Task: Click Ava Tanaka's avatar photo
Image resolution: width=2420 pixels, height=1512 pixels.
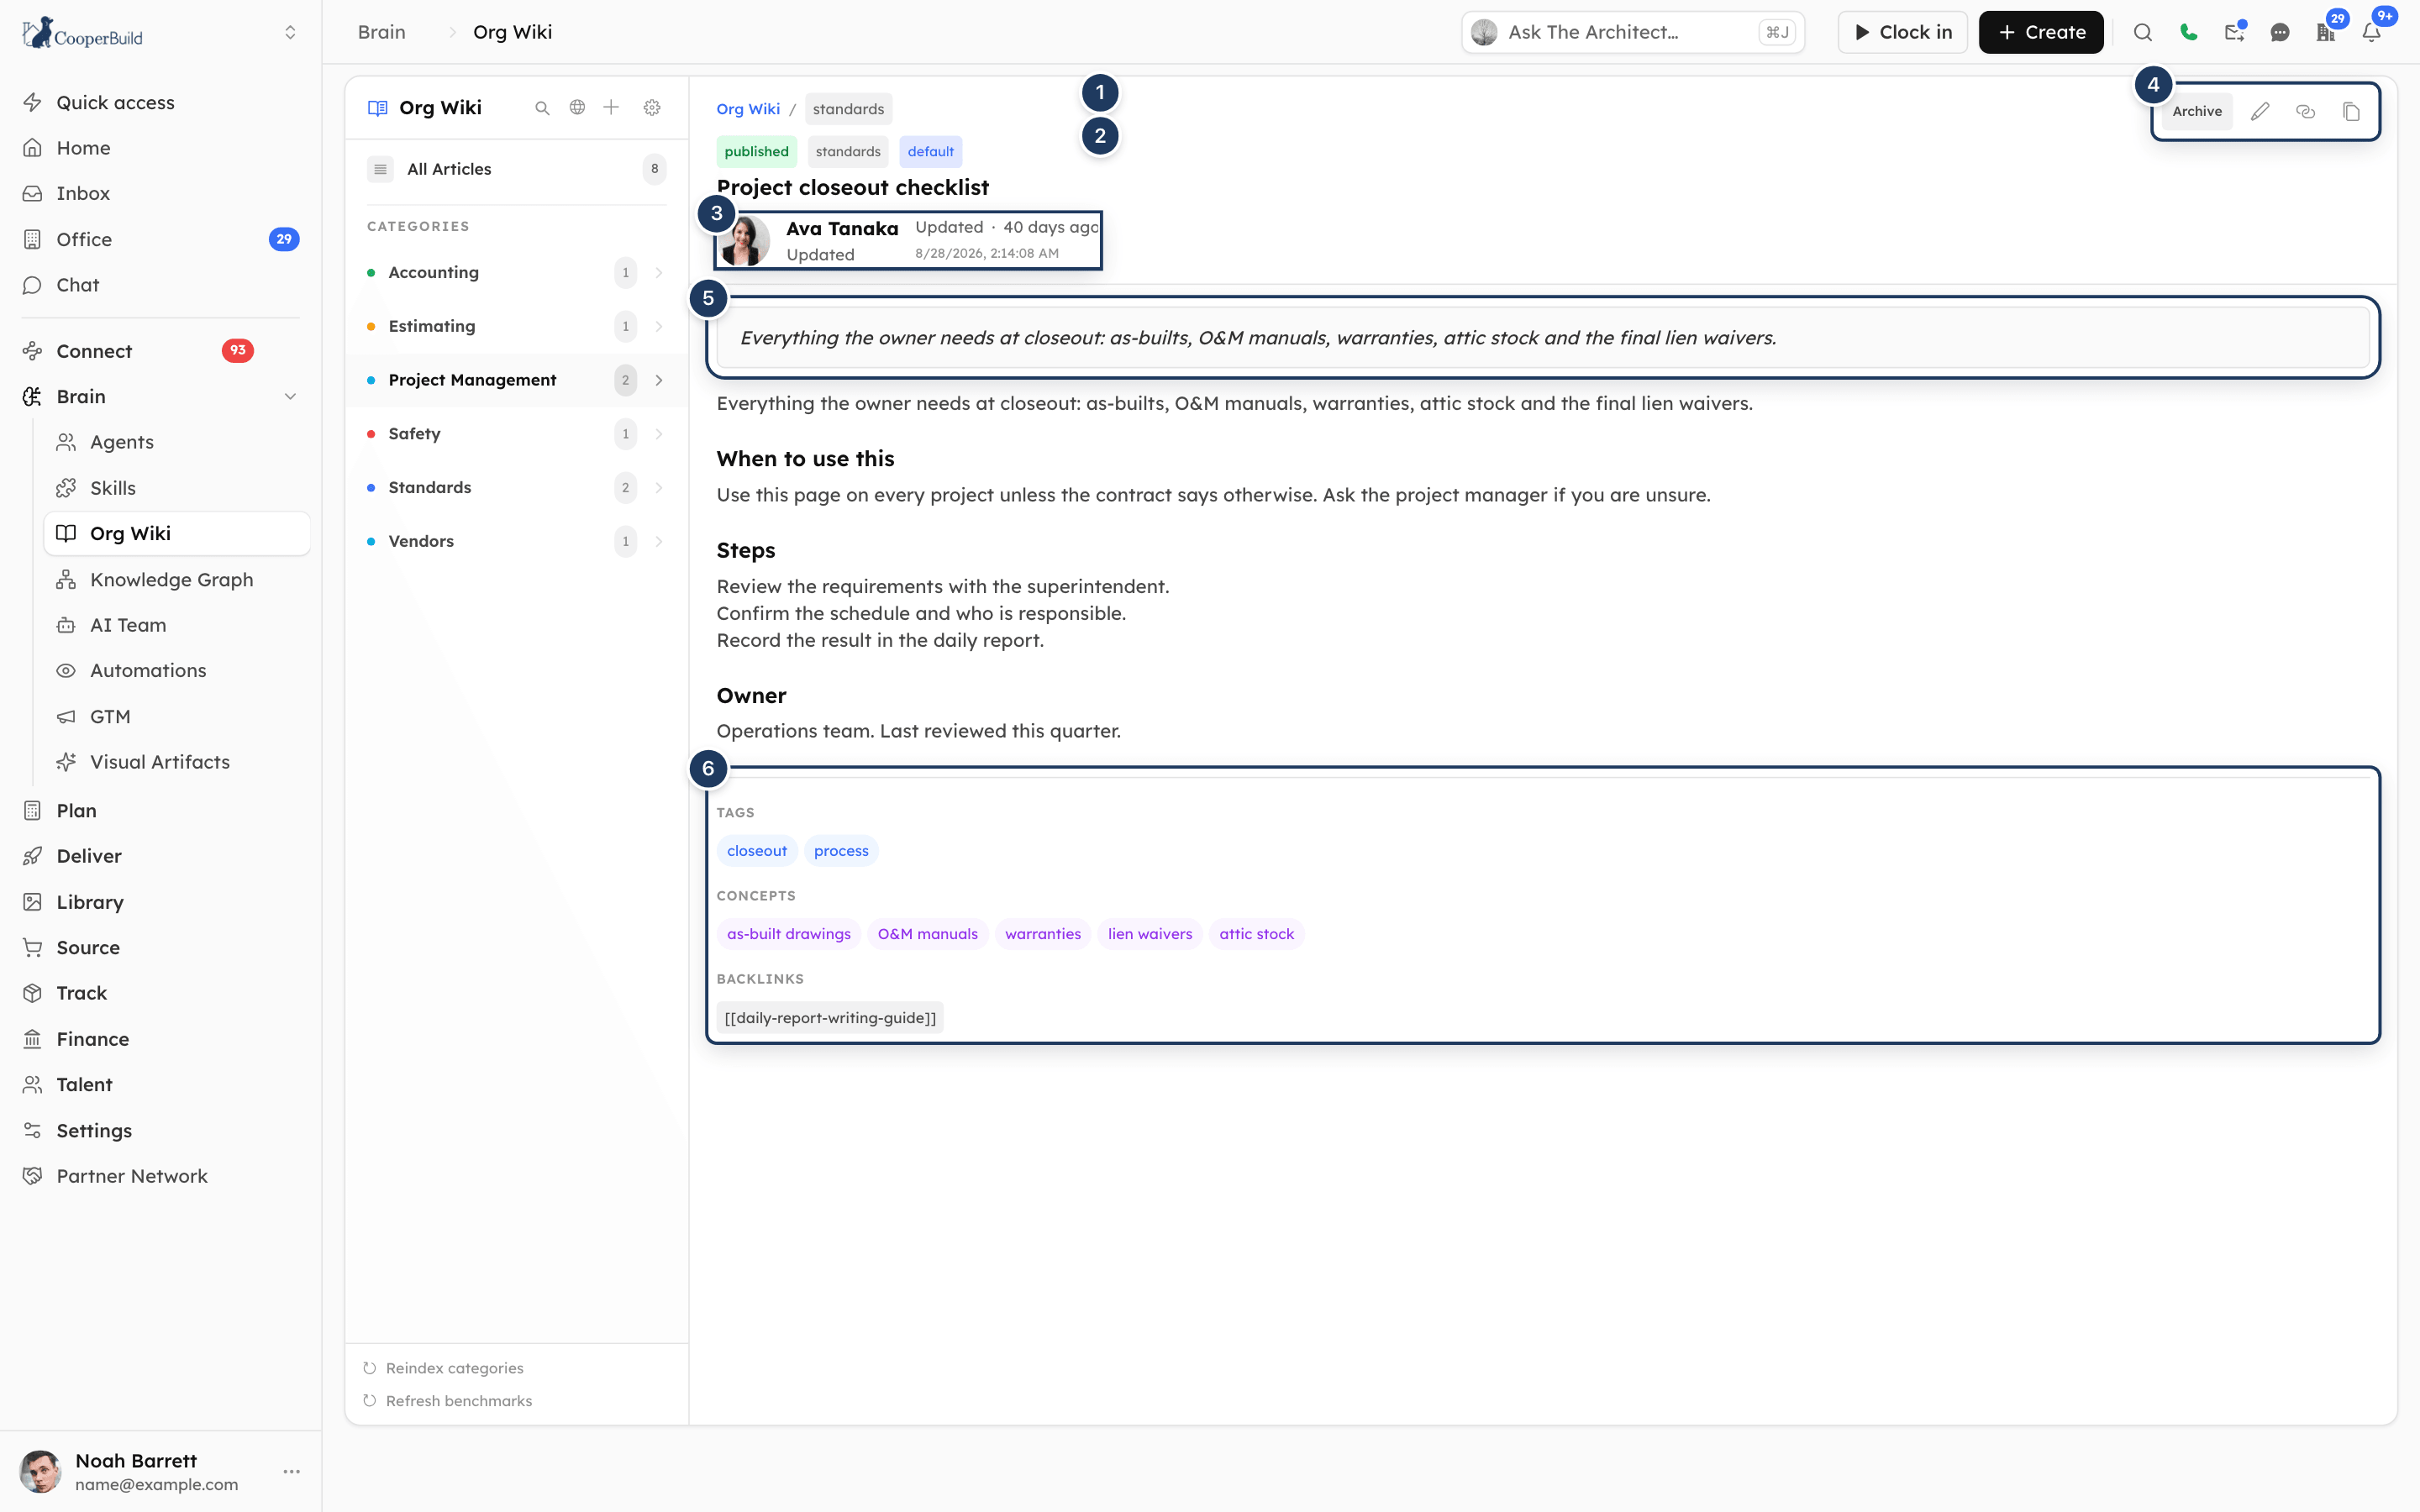Action: click(x=745, y=241)
